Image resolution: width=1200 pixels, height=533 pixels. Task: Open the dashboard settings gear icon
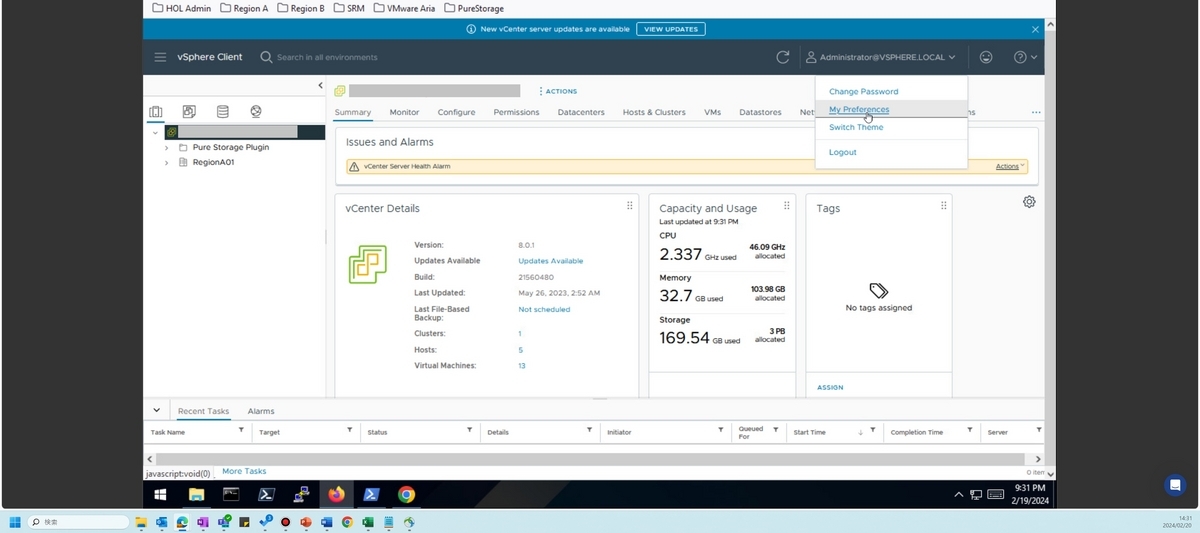point(1029,202)
